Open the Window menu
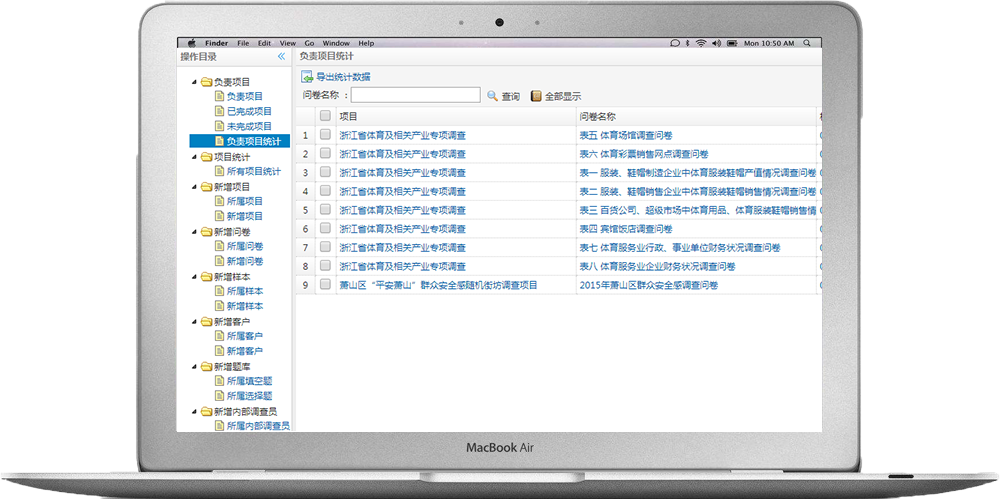The image size is (1000, 500). point(336,43)
